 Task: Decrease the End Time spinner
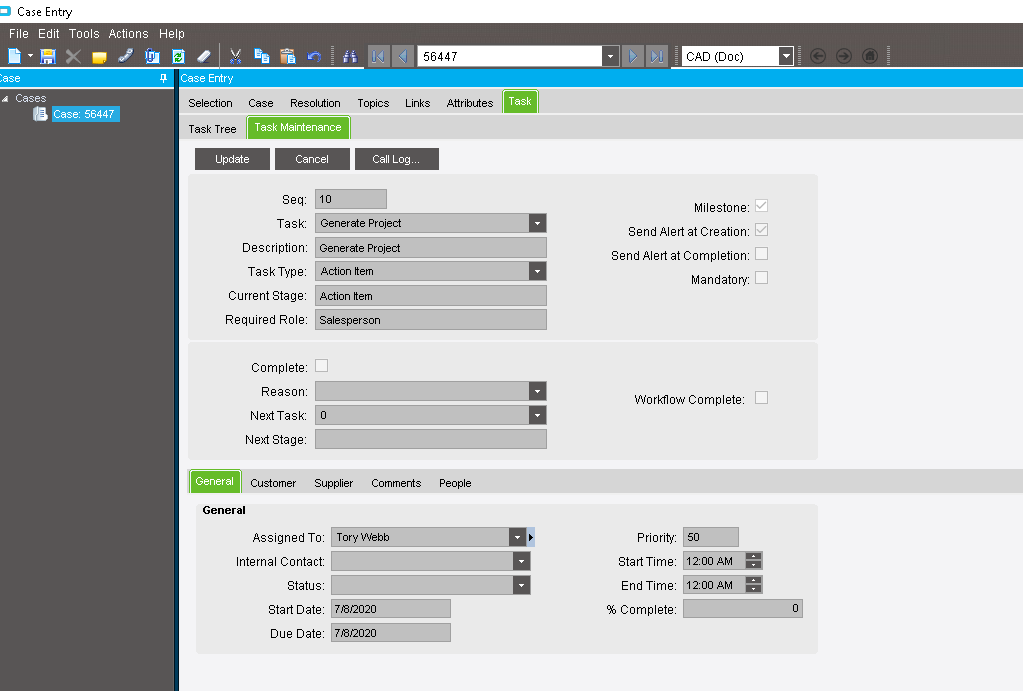point(754,589)
